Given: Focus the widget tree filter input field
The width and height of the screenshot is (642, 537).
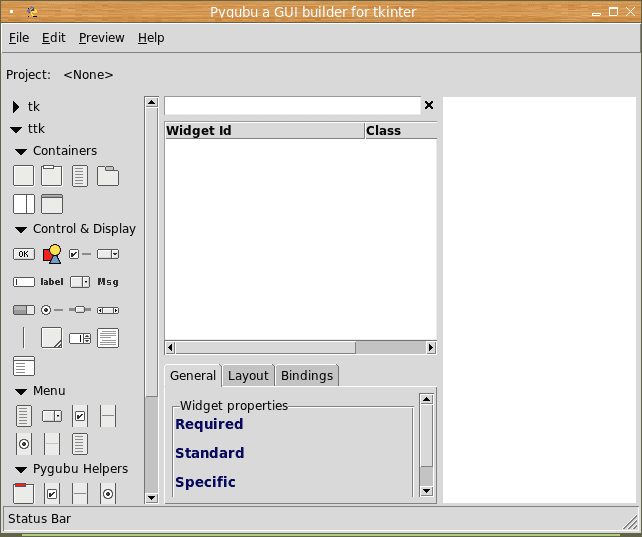Looking at the screenshot, I should tap(292, 106).
